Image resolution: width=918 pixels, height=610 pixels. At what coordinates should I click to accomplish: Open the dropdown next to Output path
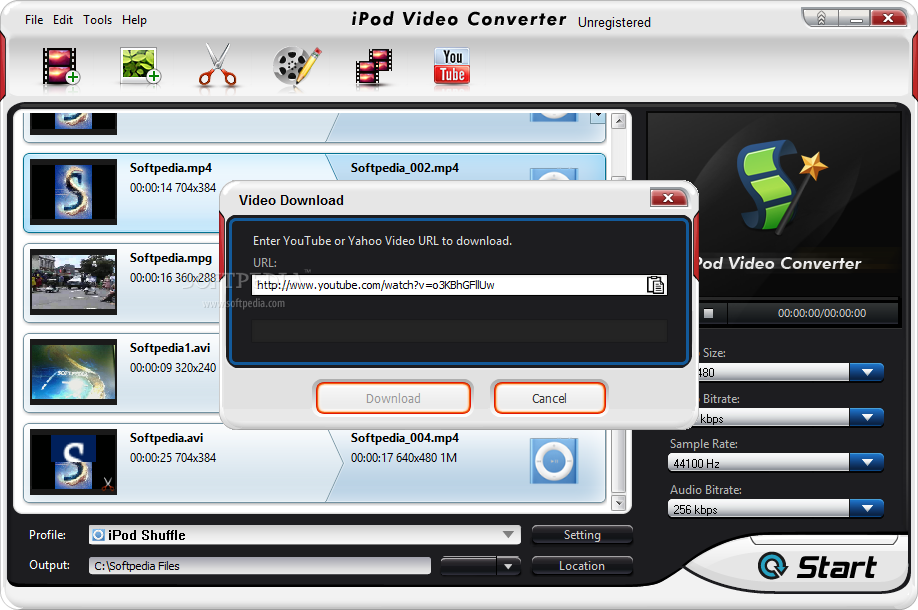tap(508, 566)
